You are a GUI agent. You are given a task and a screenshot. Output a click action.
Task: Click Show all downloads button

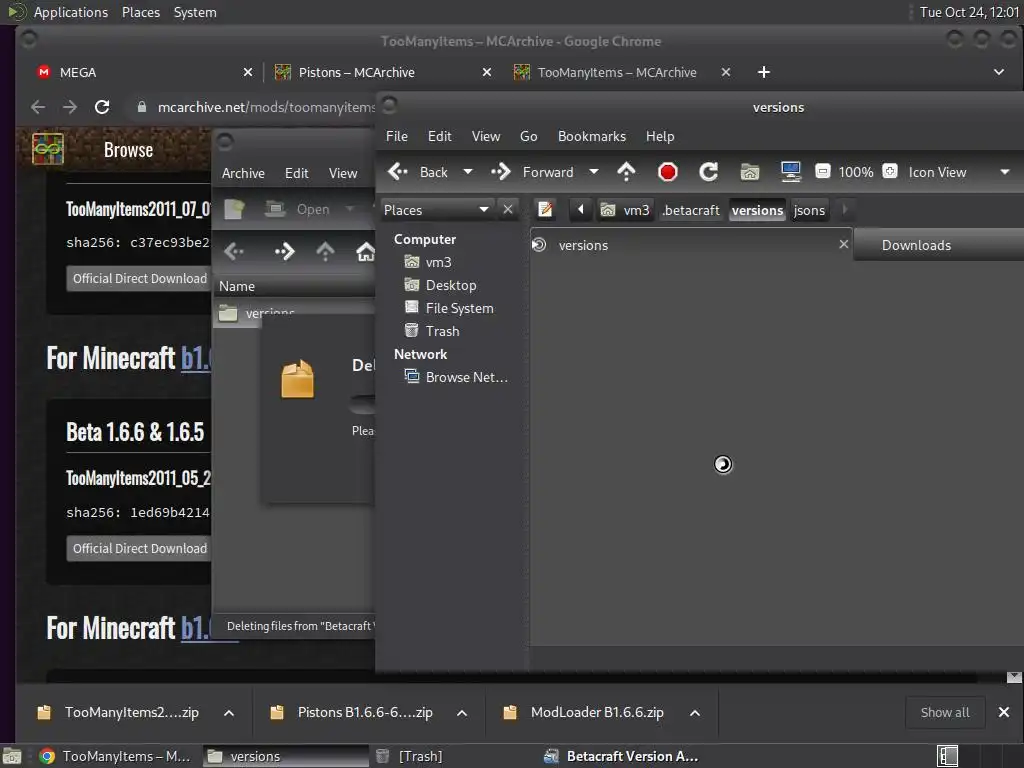[x=945, y=712]
